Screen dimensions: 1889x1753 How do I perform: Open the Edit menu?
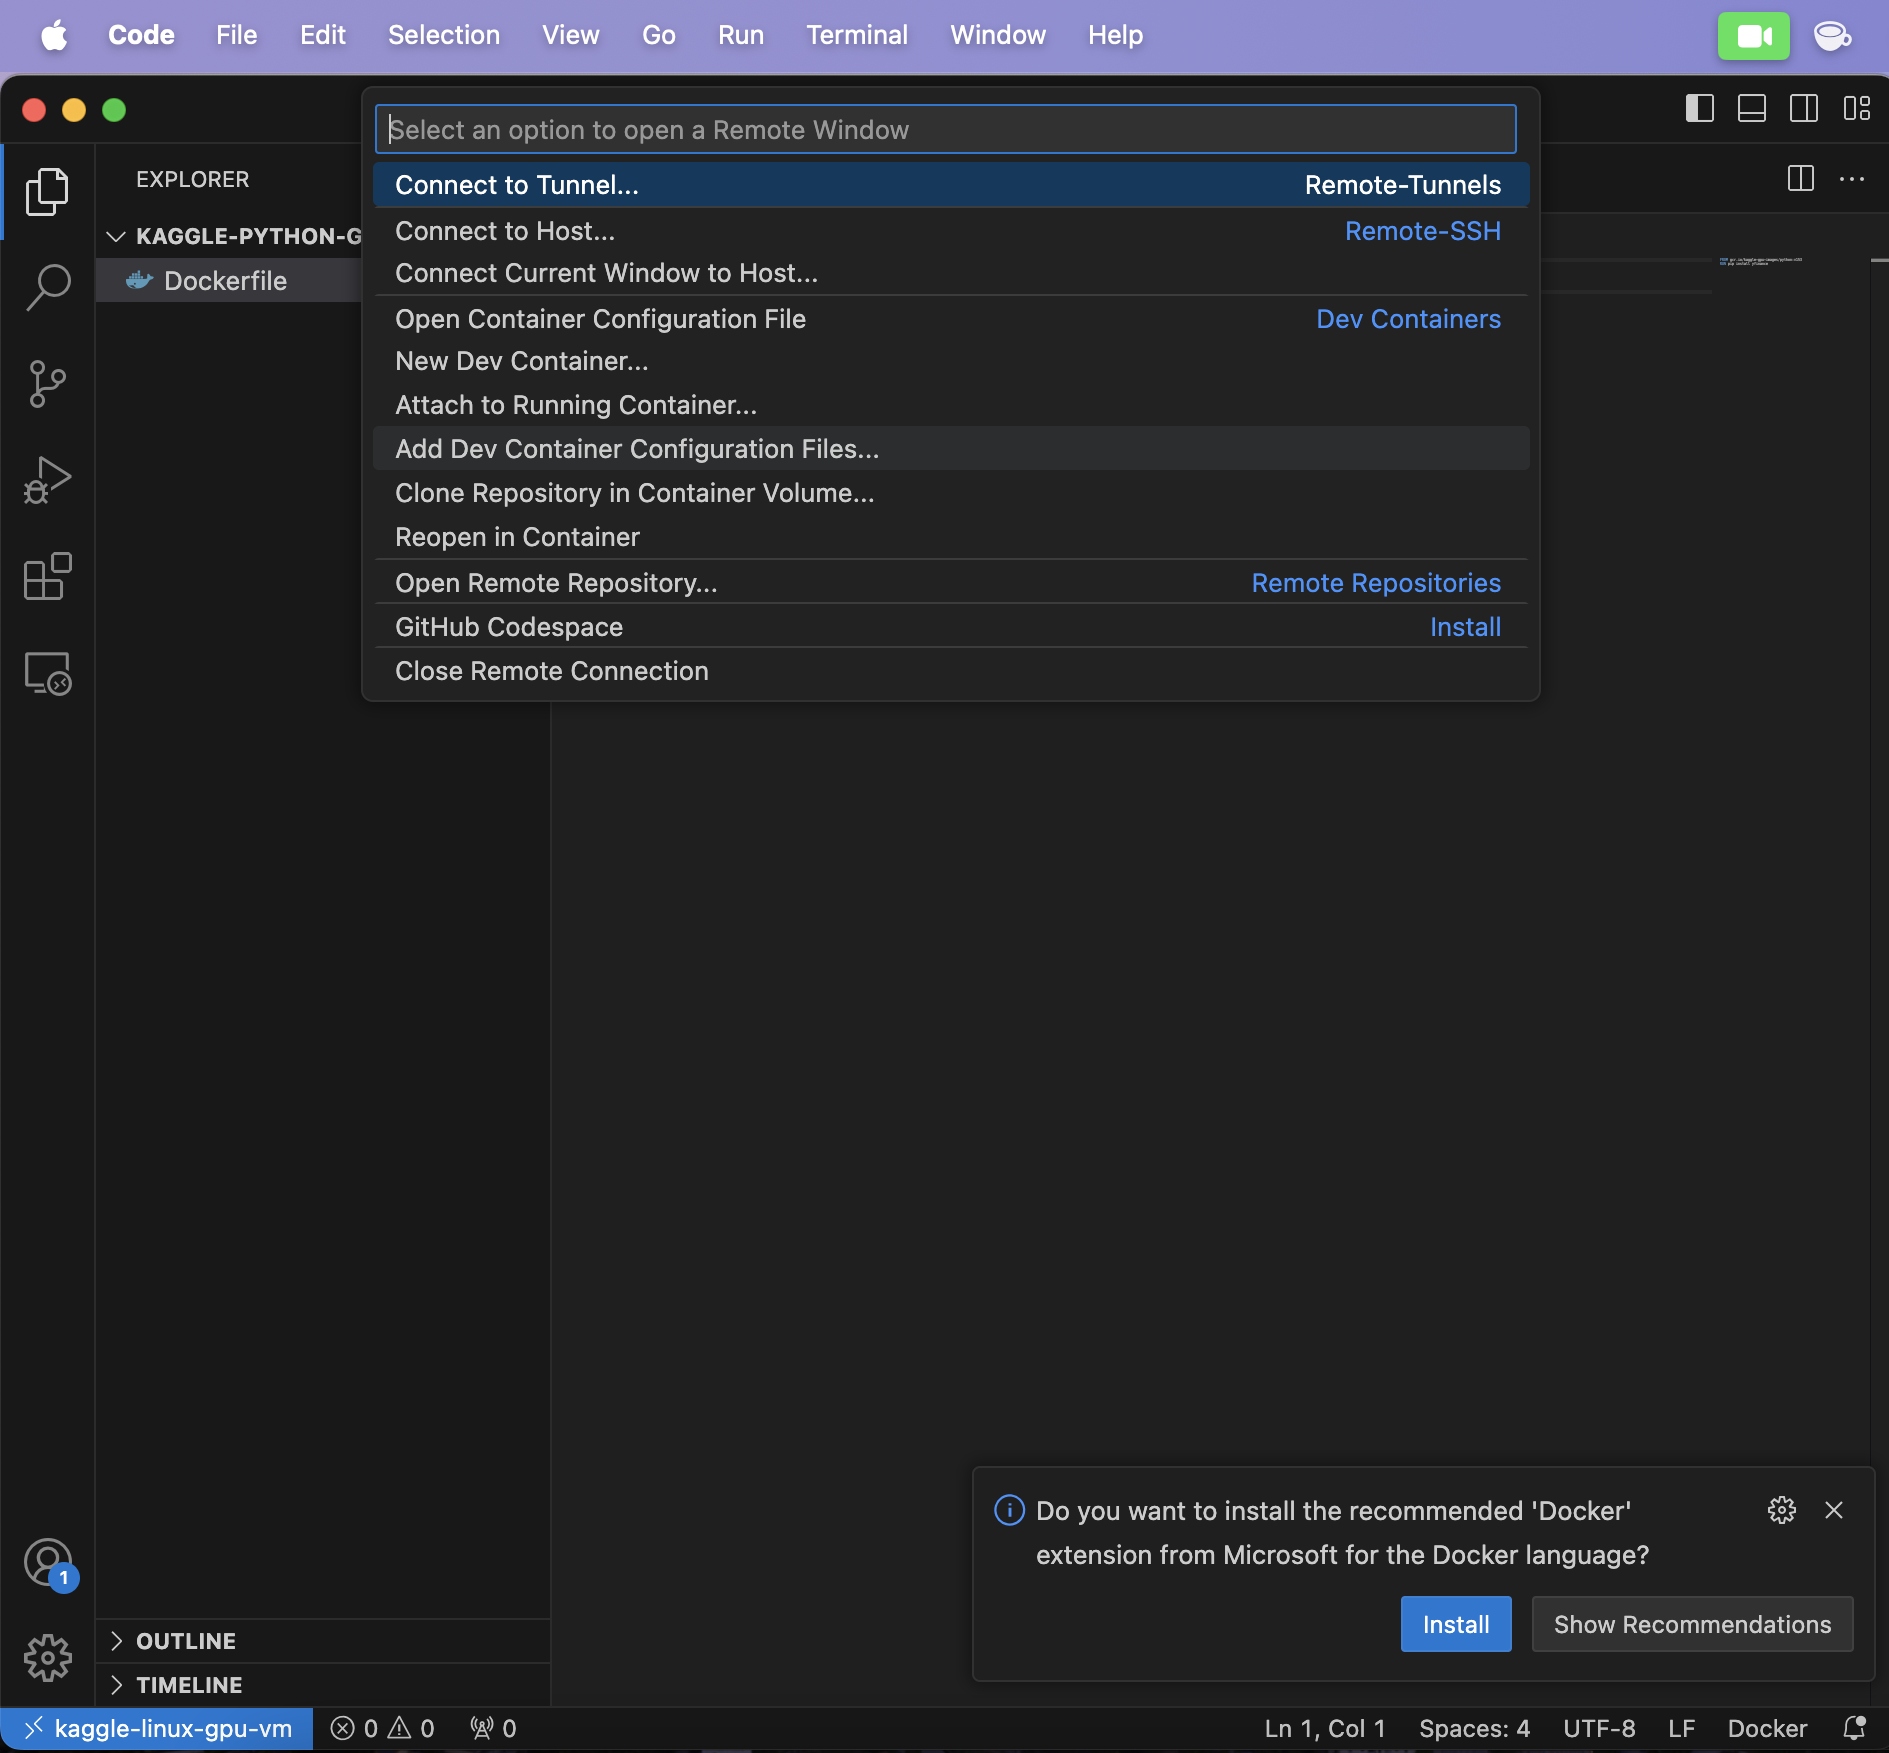pyautogui.click(x=323, y=35)
